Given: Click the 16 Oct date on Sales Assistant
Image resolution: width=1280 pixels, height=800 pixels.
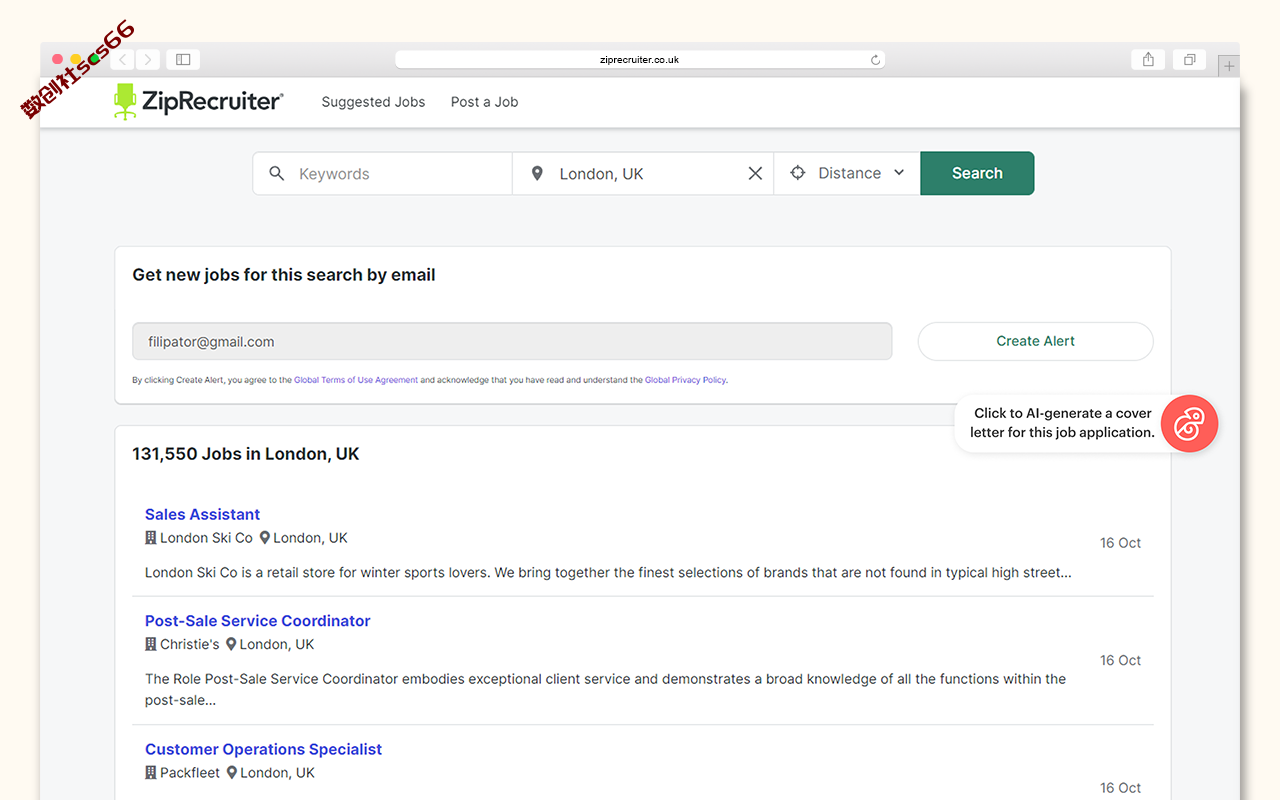Looking at the screenshot, I should point(1120,543).
